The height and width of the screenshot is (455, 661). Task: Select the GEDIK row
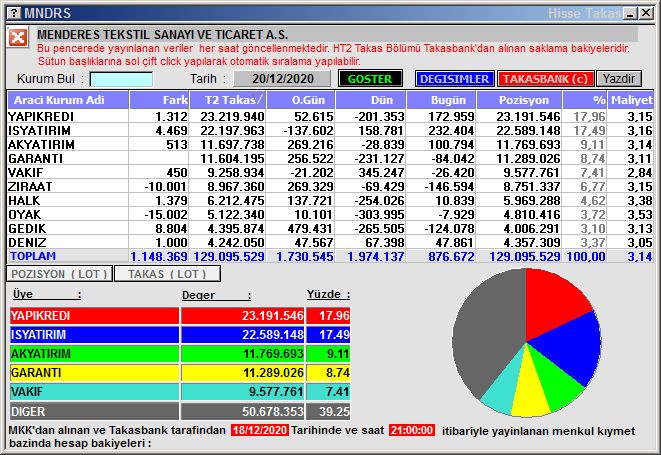330,228
